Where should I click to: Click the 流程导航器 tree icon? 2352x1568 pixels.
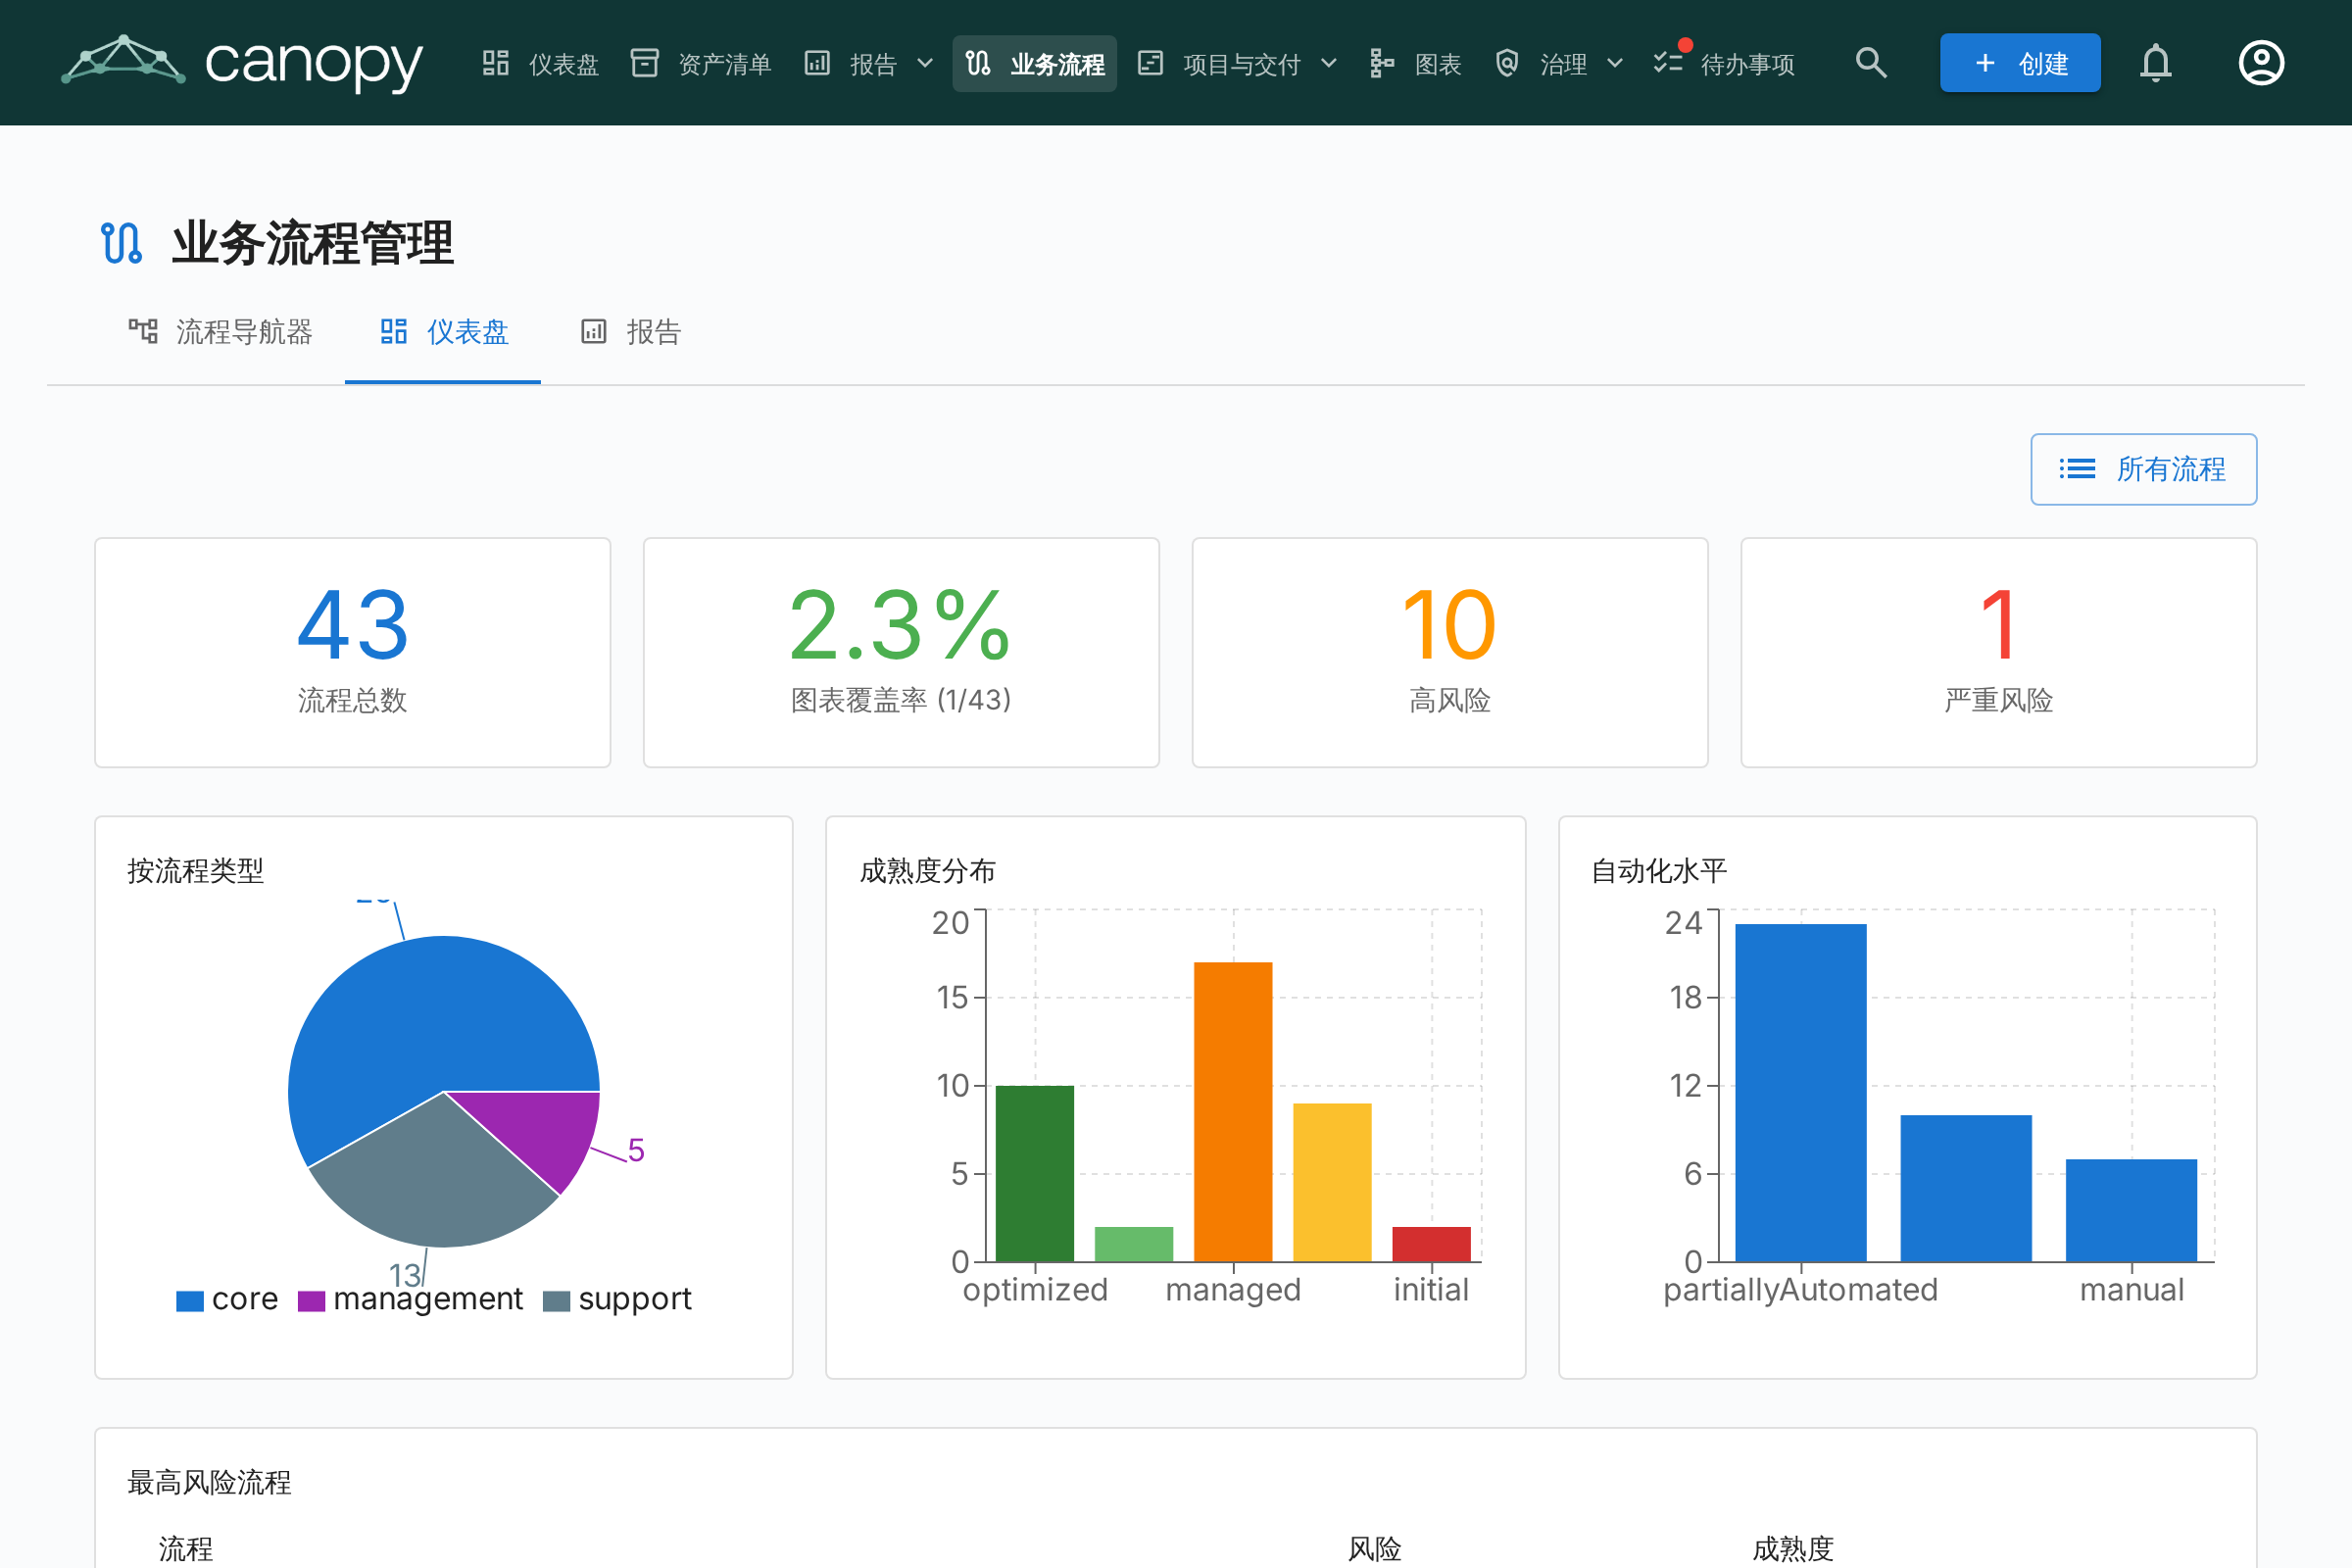(143, 331)
